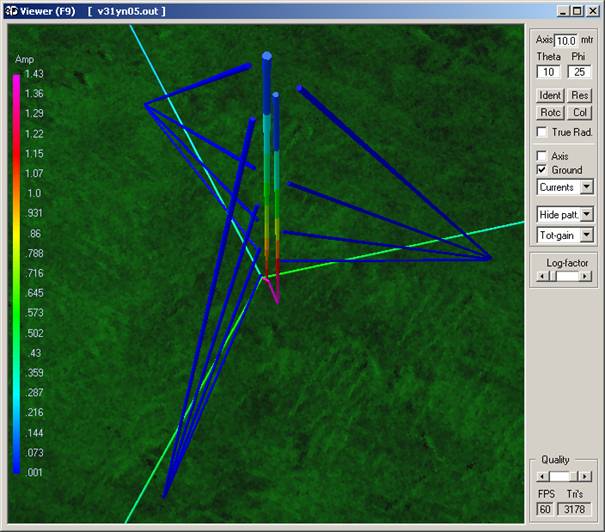Click the Quality slider left arrow

pos(542,476)
